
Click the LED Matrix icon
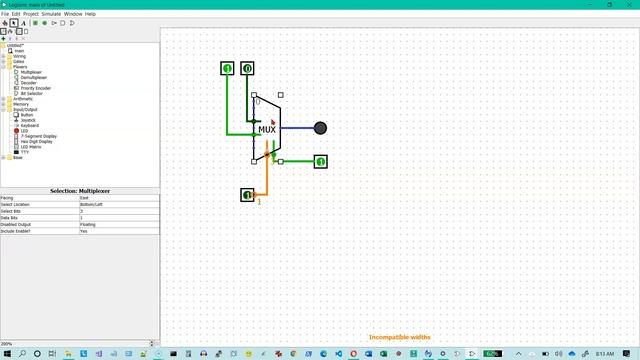(16, 147)
